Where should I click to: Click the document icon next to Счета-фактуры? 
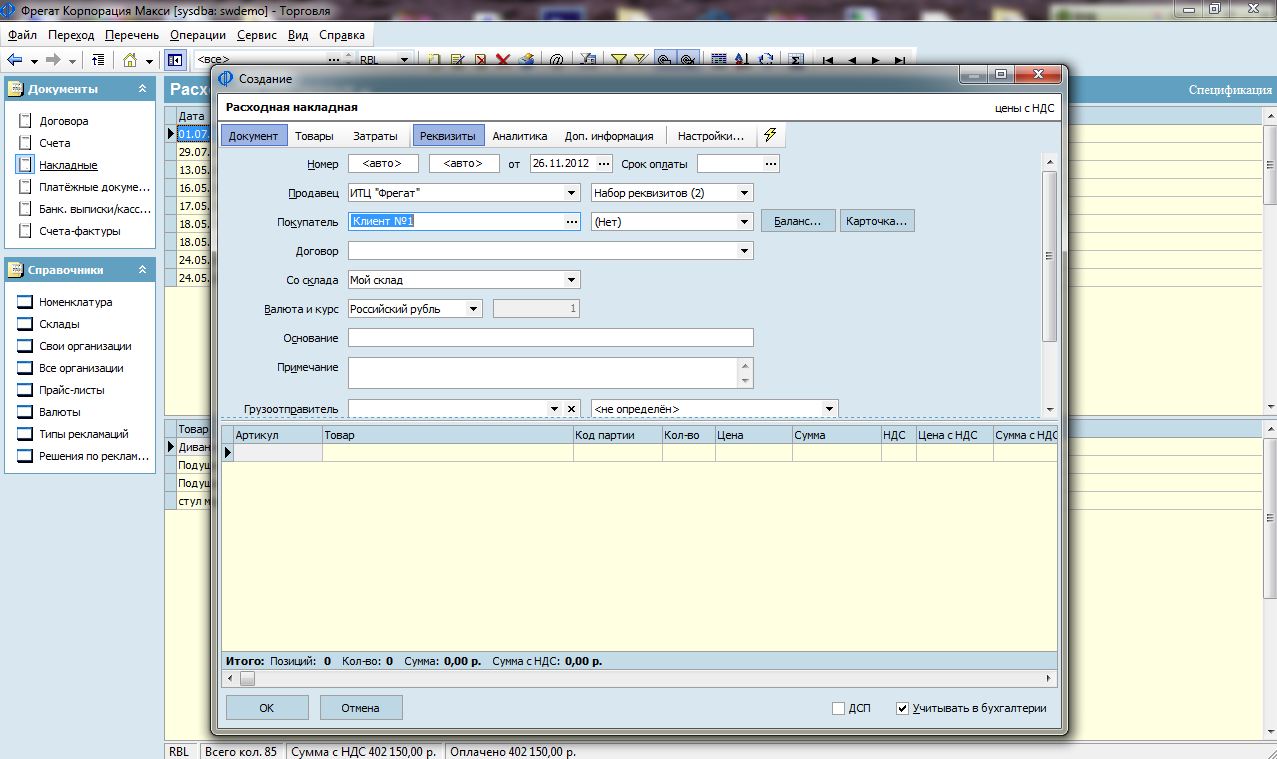point(26,231)
